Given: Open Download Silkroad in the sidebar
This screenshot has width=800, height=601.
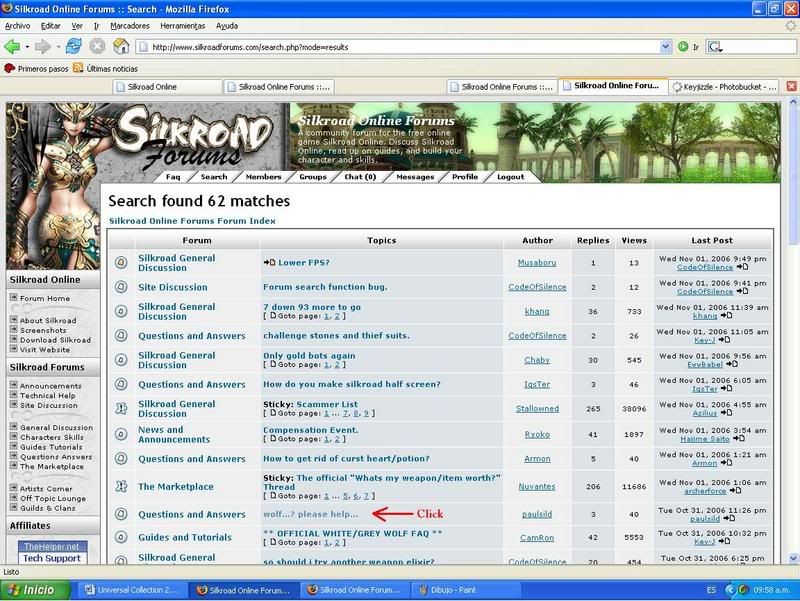Looking at the screenshot, I should coord(55,340).
